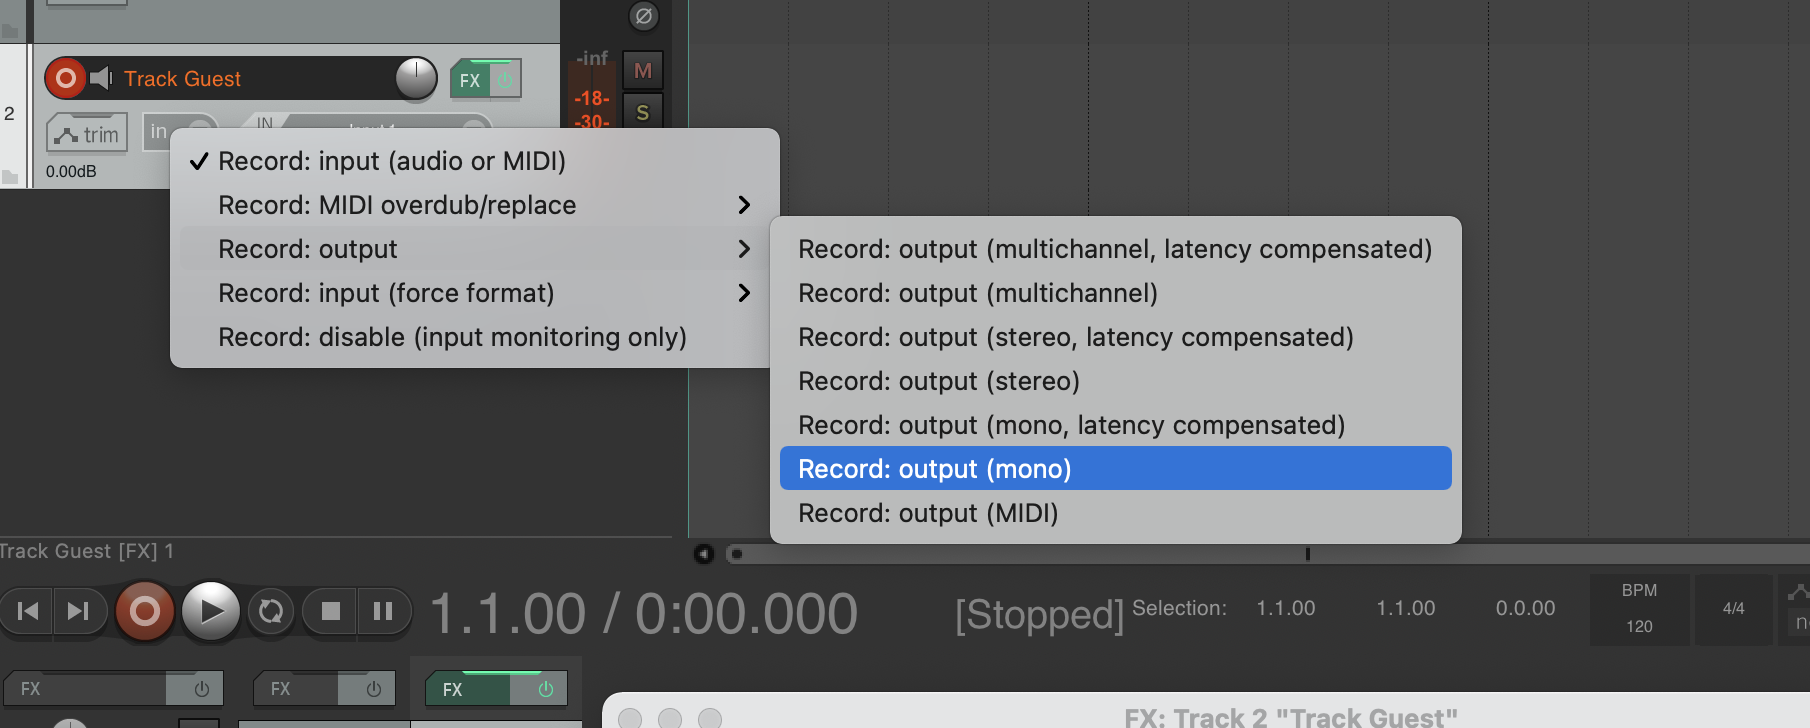Click the Track Guest volume knob
This screenshot has width=1810, height=728.
(x=416, y=78)
